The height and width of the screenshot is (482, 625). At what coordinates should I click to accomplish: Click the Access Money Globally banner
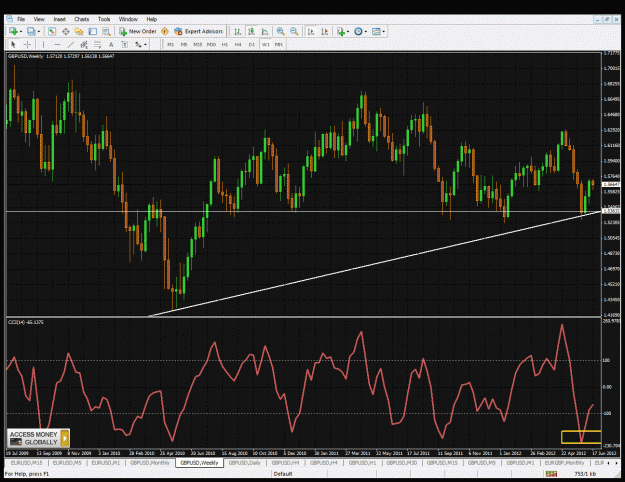(38, 438)
